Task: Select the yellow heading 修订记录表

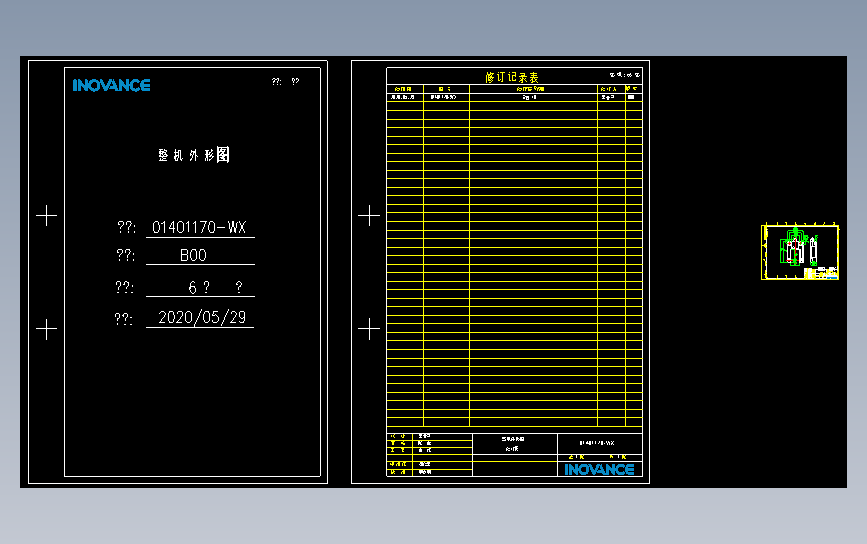Action: pos(512,77)
